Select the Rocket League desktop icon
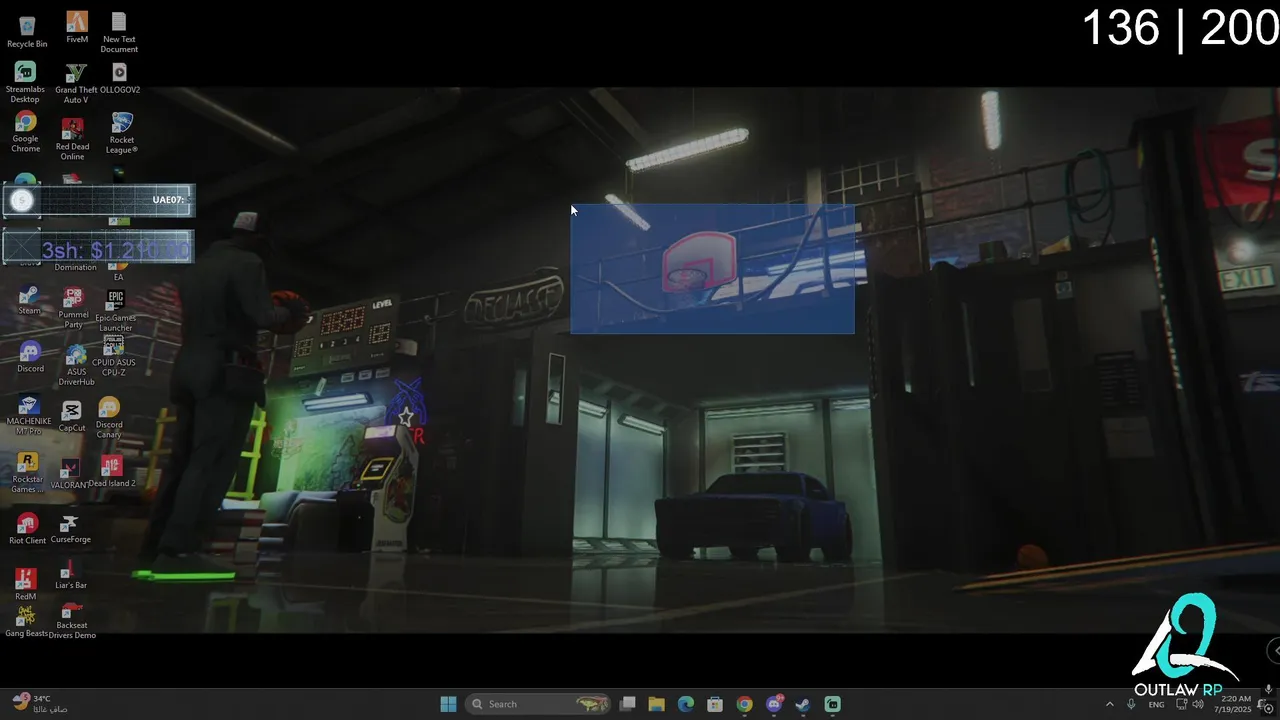 (122, 133)
